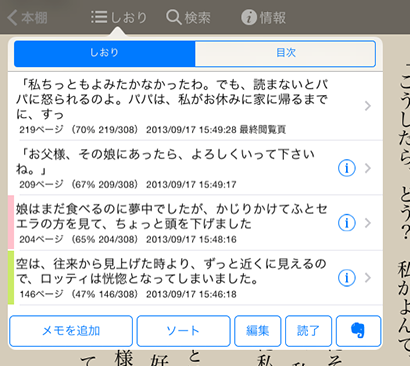Image resolution: width=410 pixels, height=366 pixels.
Task: Go back to 本棚 using arrow
Action: [x=12, y=17]
